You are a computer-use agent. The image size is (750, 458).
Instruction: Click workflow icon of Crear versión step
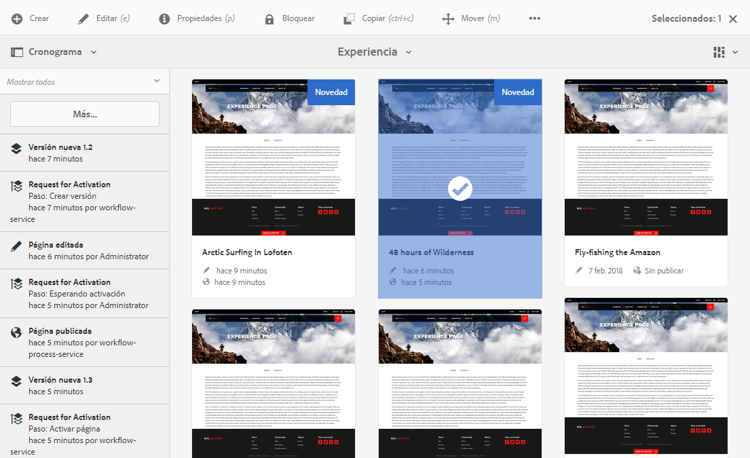pyautogui.click(x=16, y=186)
